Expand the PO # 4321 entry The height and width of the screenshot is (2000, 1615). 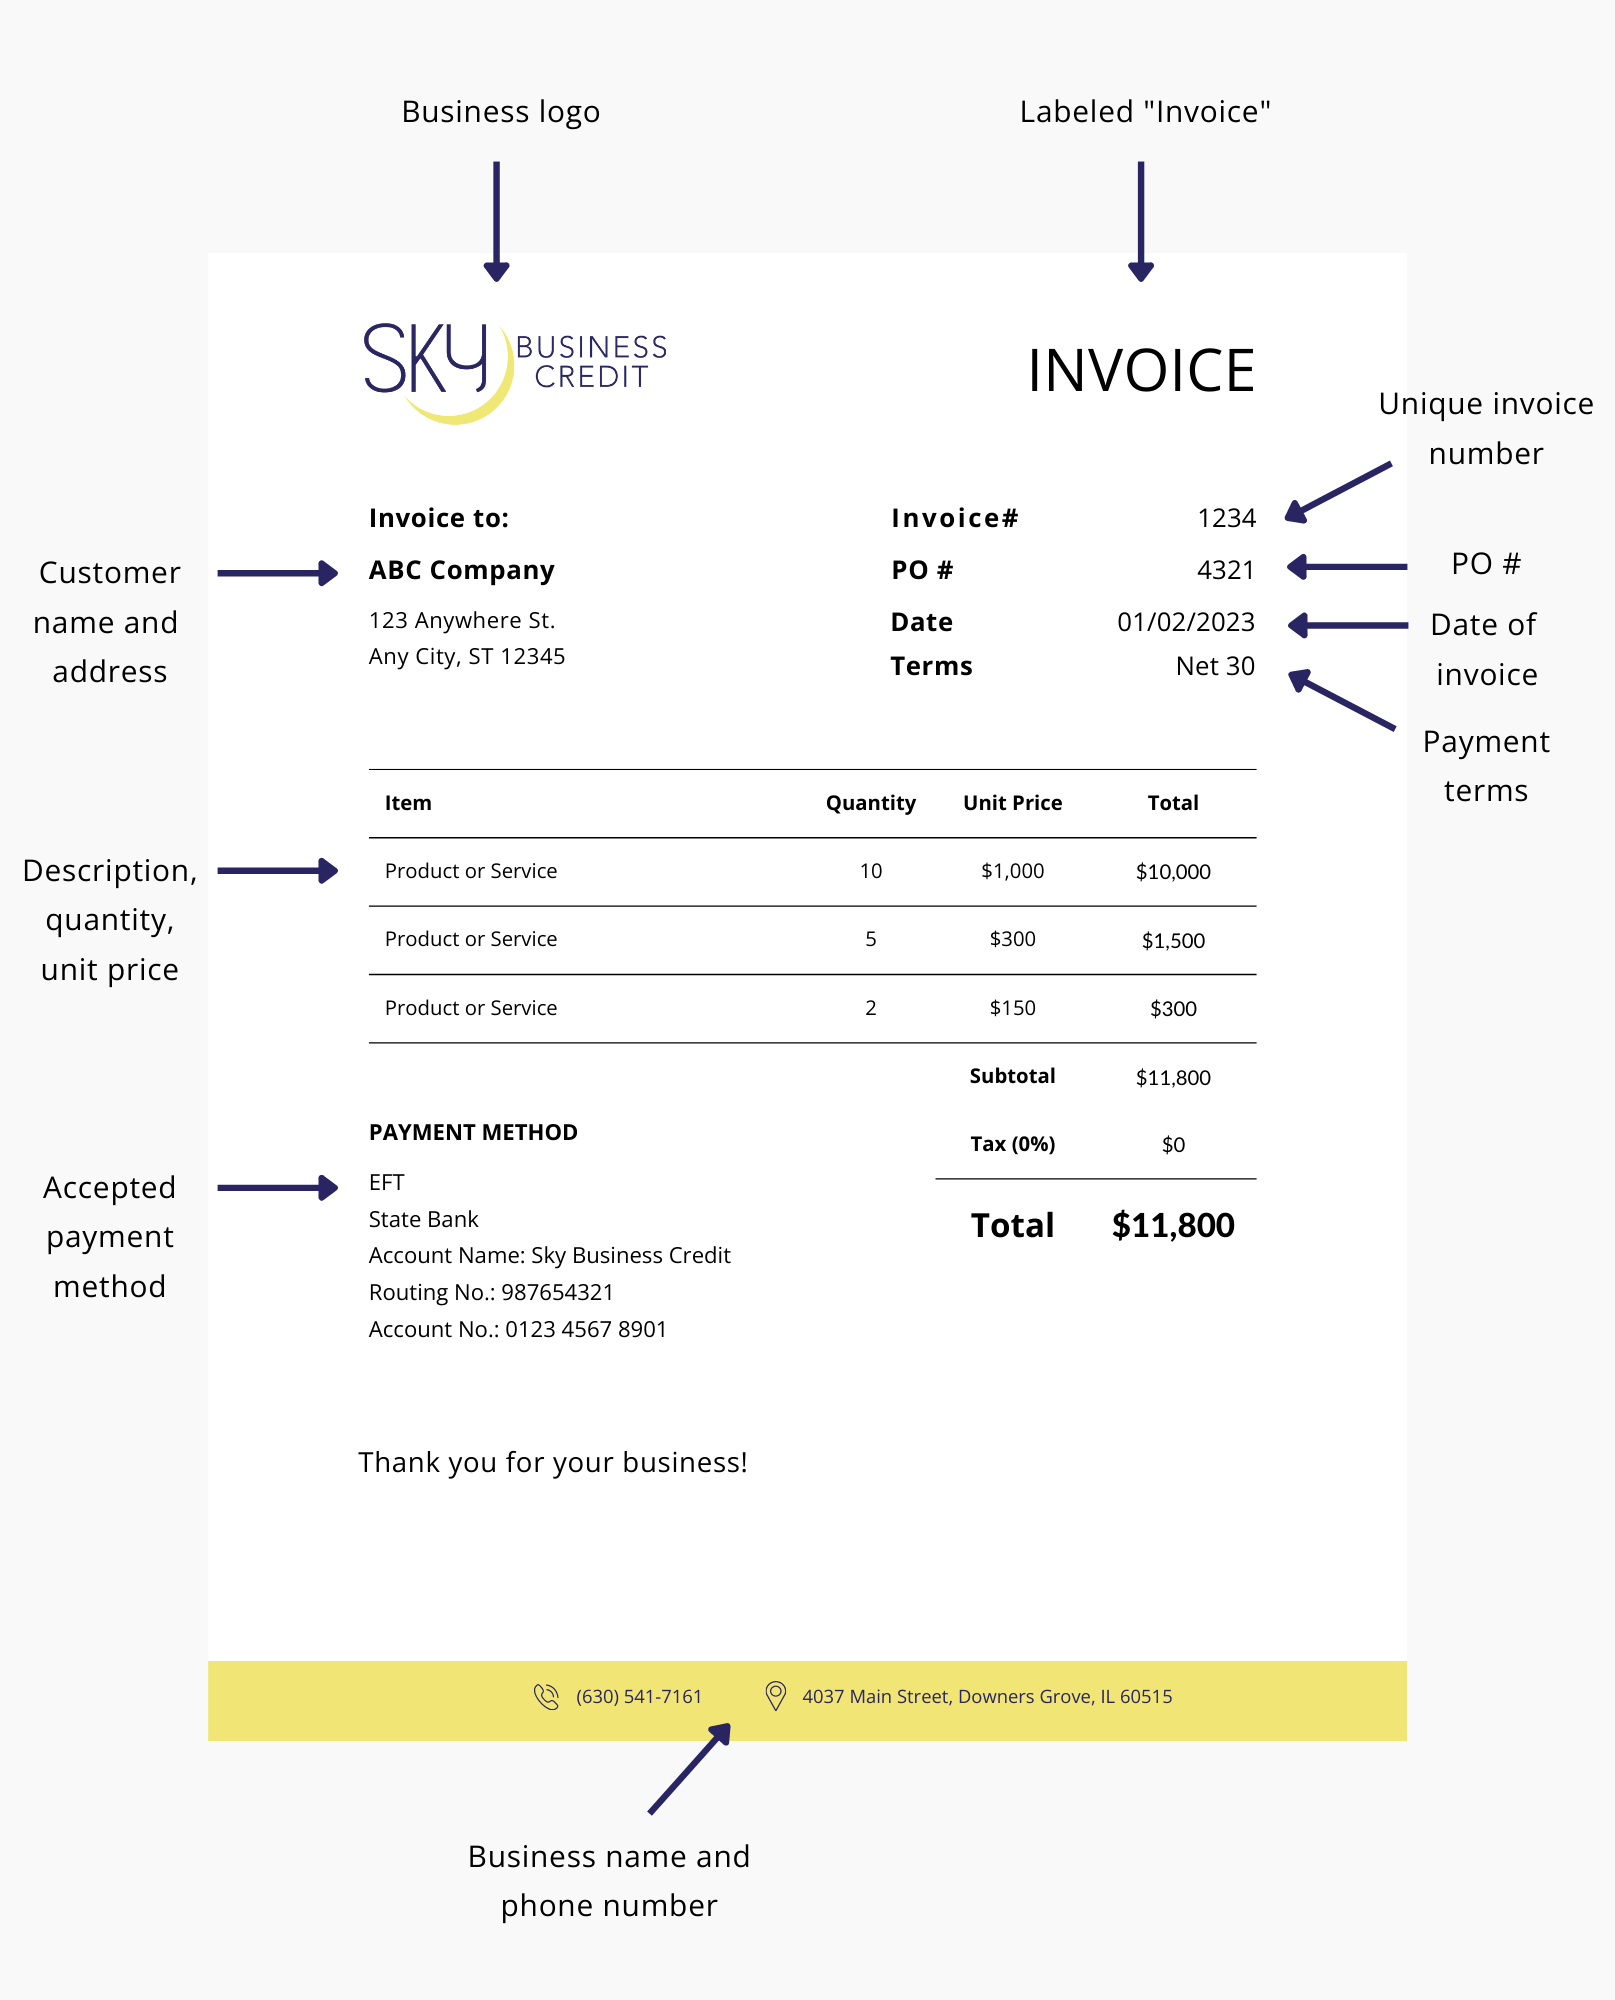[1226, 570]
